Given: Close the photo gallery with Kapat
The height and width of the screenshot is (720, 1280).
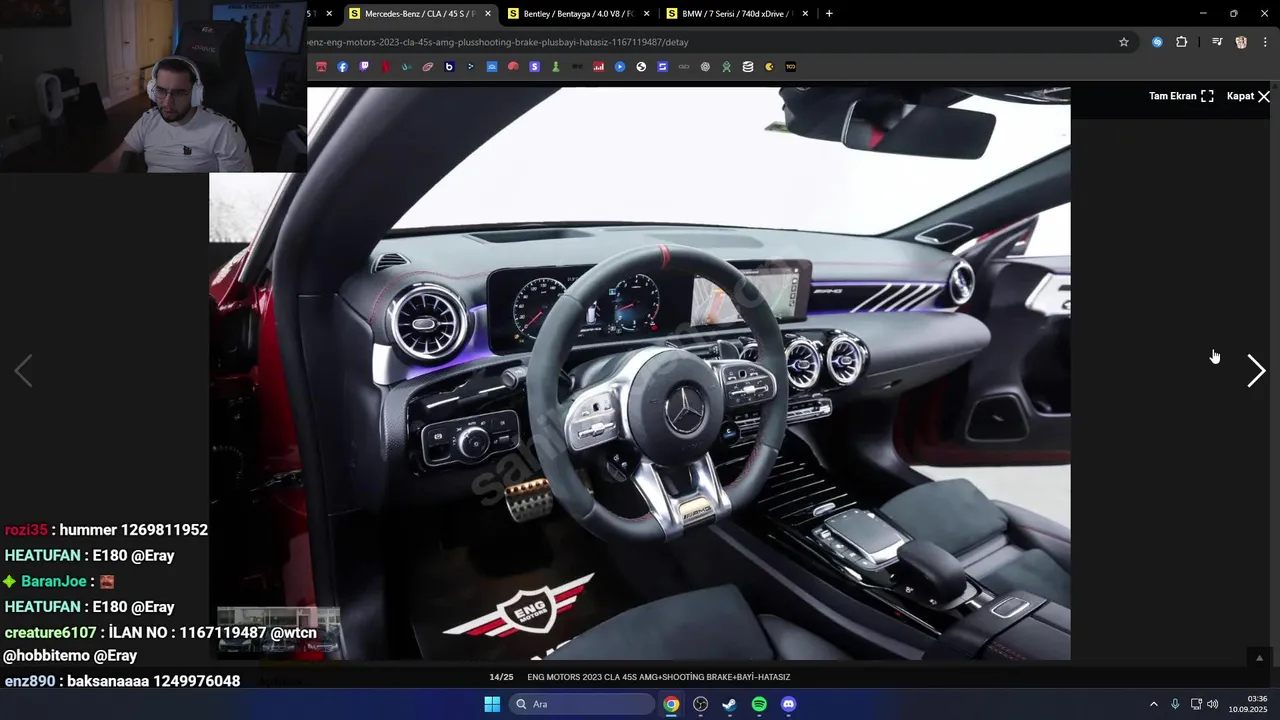Looking at the screenshot, I should point(1248,96).
